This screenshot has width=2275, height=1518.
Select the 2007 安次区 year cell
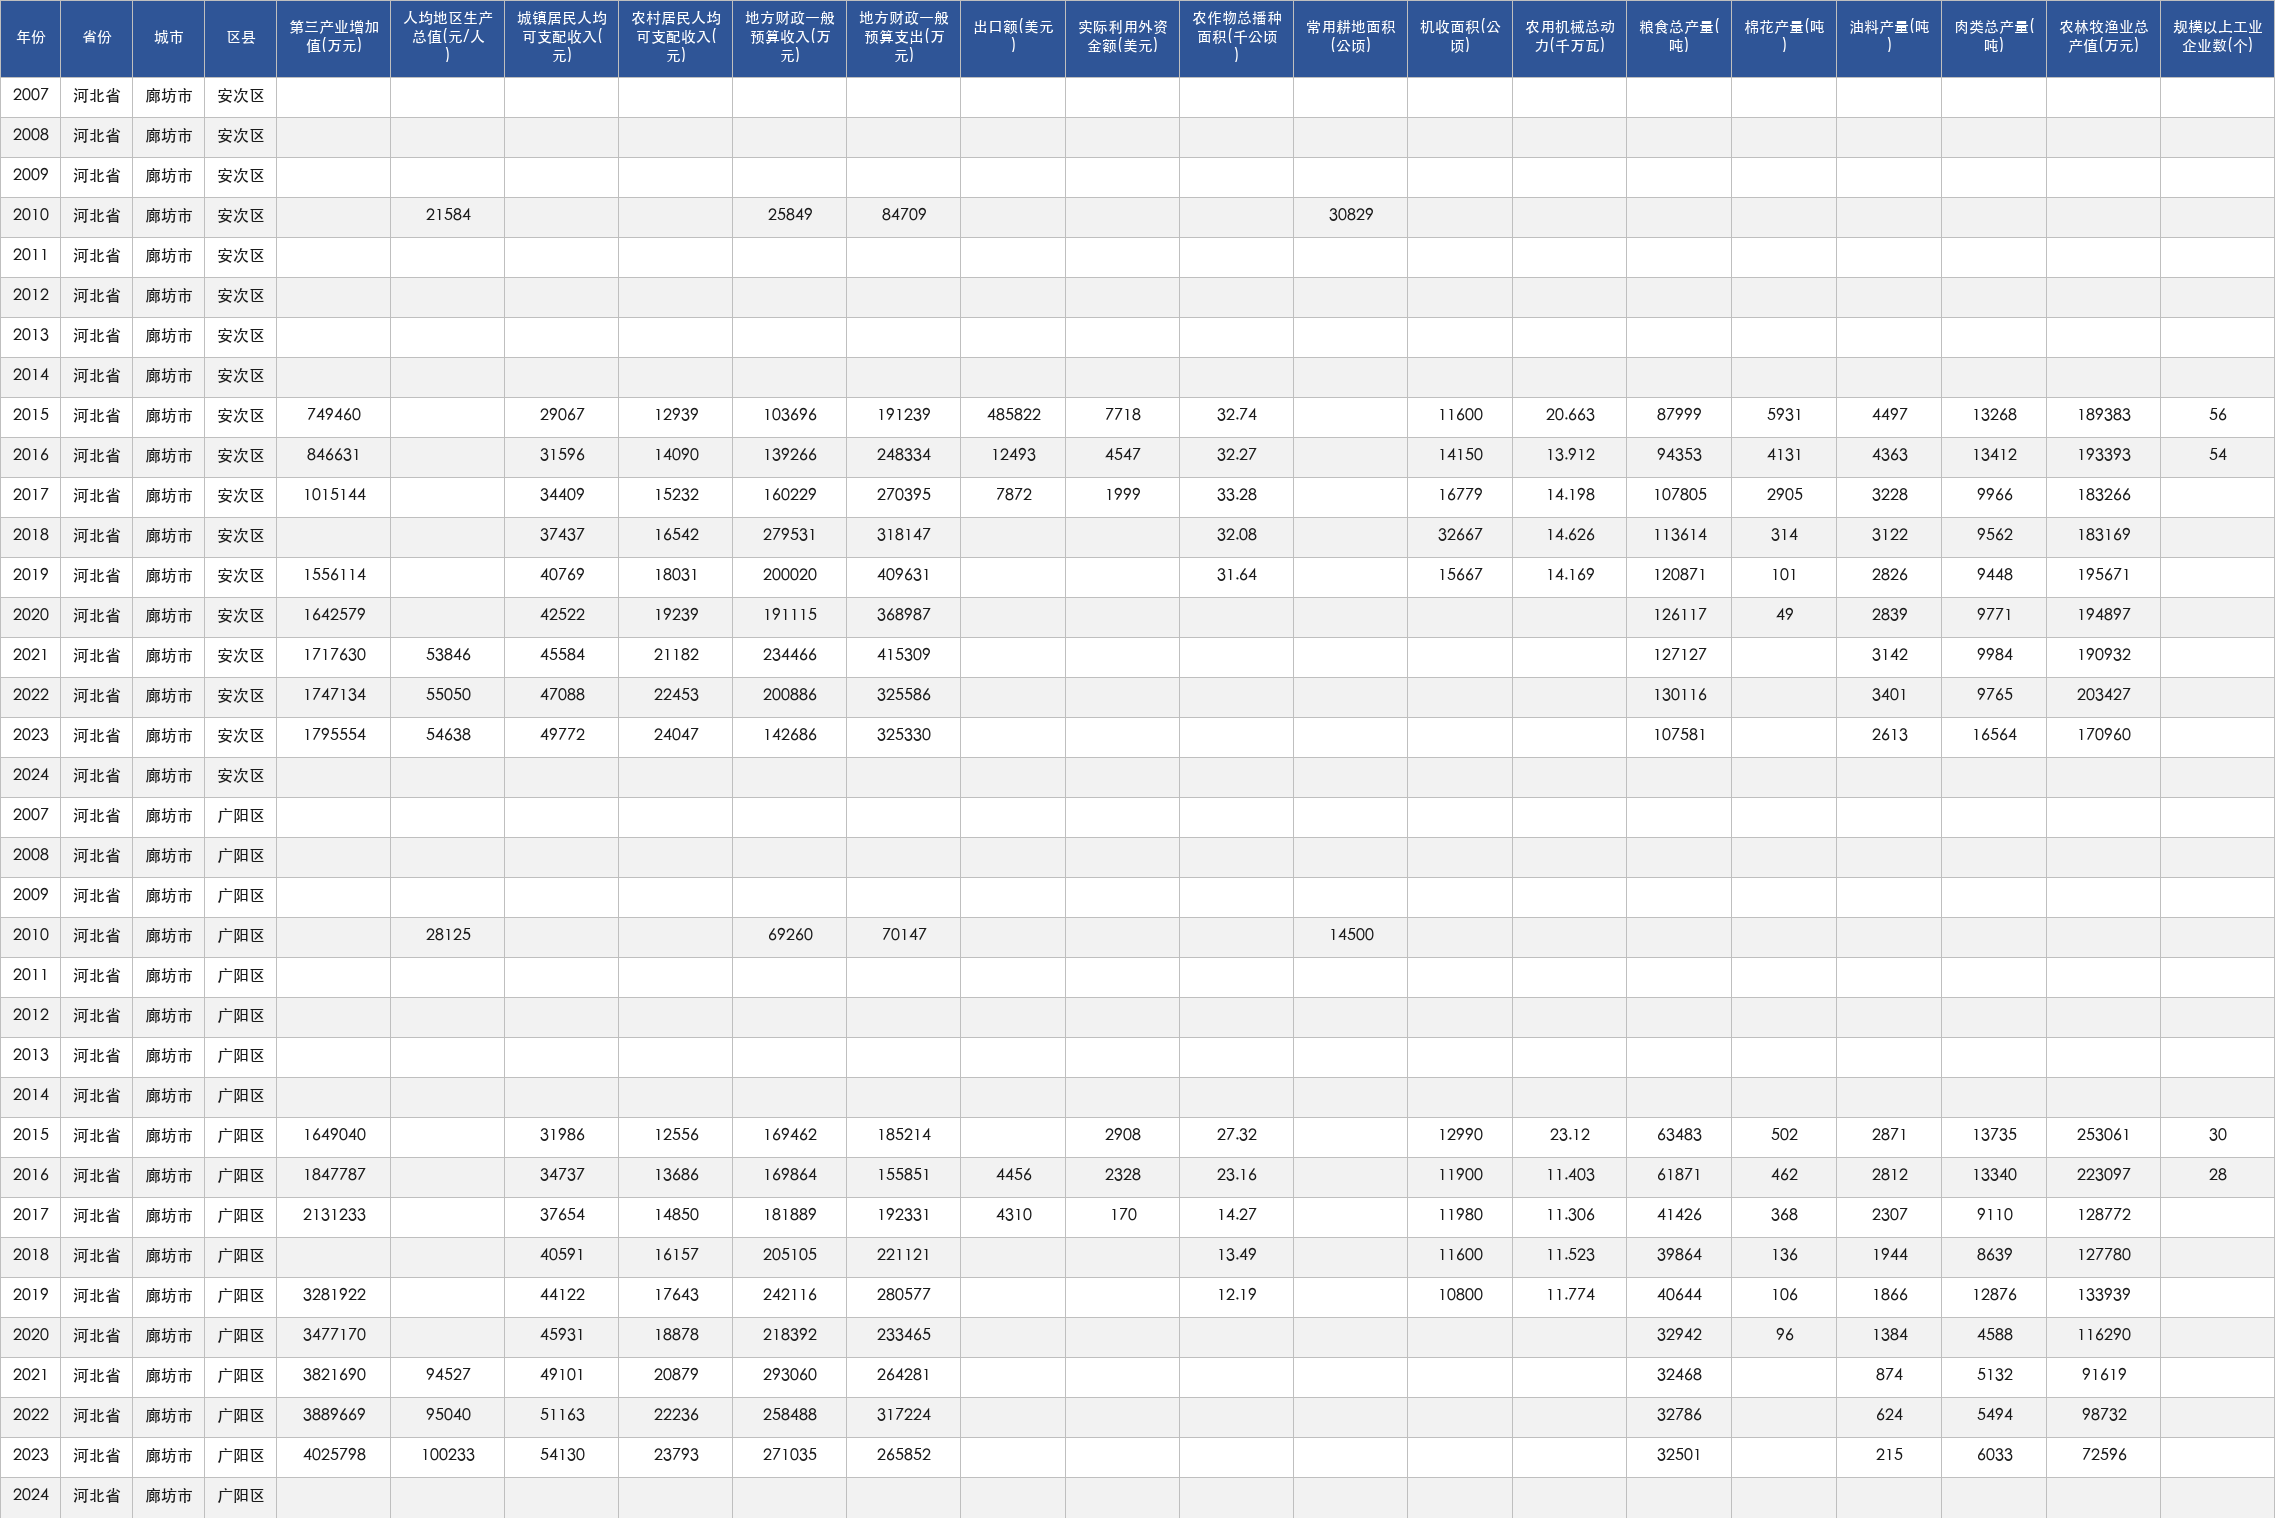pyautogui.click(x=31, y=95)
